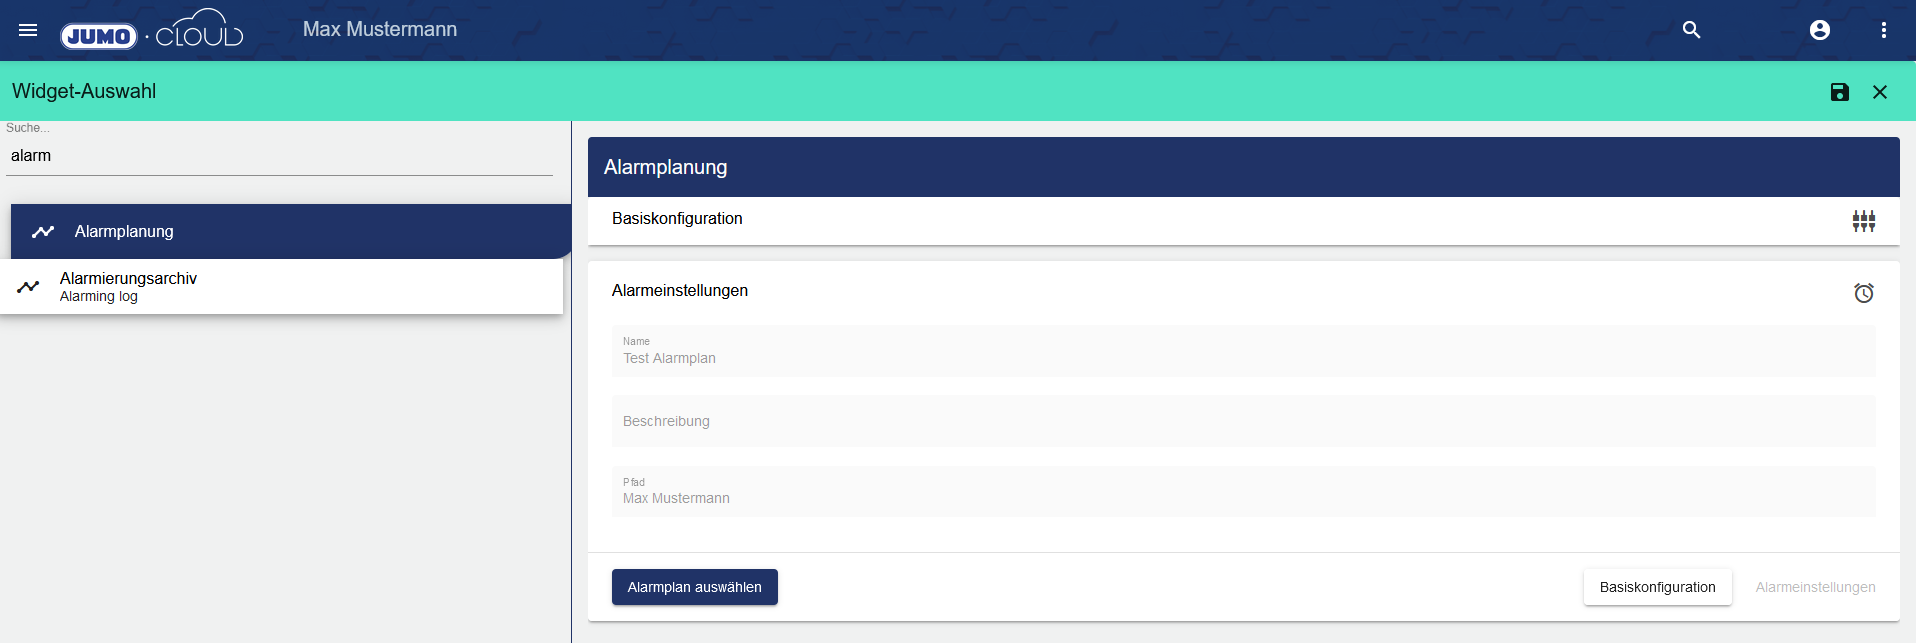This screenshot has height=643, width=1916.
Task: Open the hamburger navigation menu
Action: pos(28,30)
